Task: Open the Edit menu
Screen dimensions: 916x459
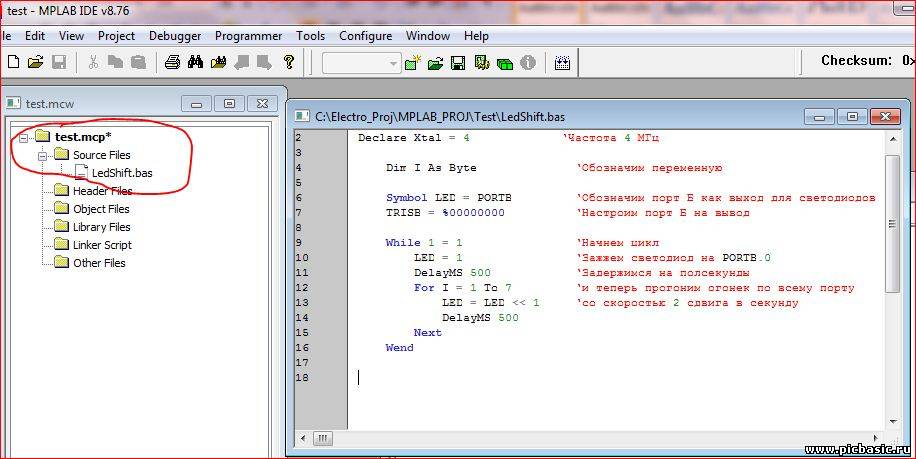Action: 35,36
